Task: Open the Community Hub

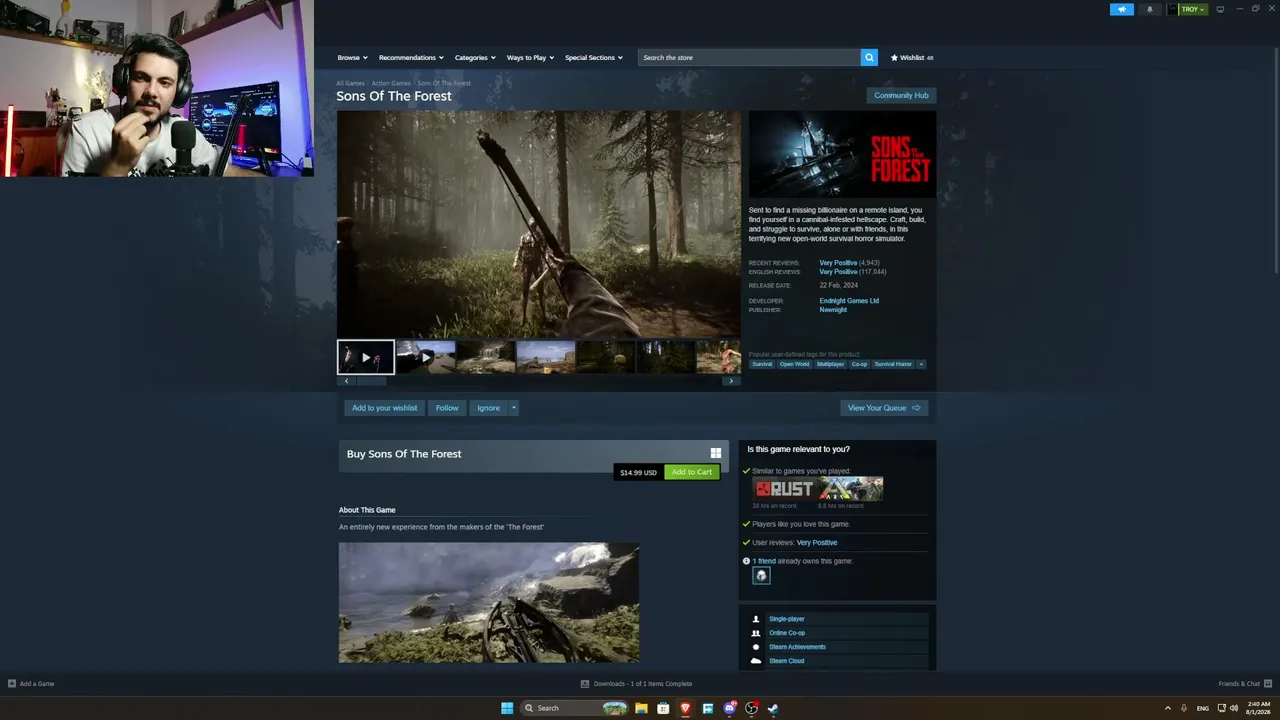Action: click(x=901, y=96)
